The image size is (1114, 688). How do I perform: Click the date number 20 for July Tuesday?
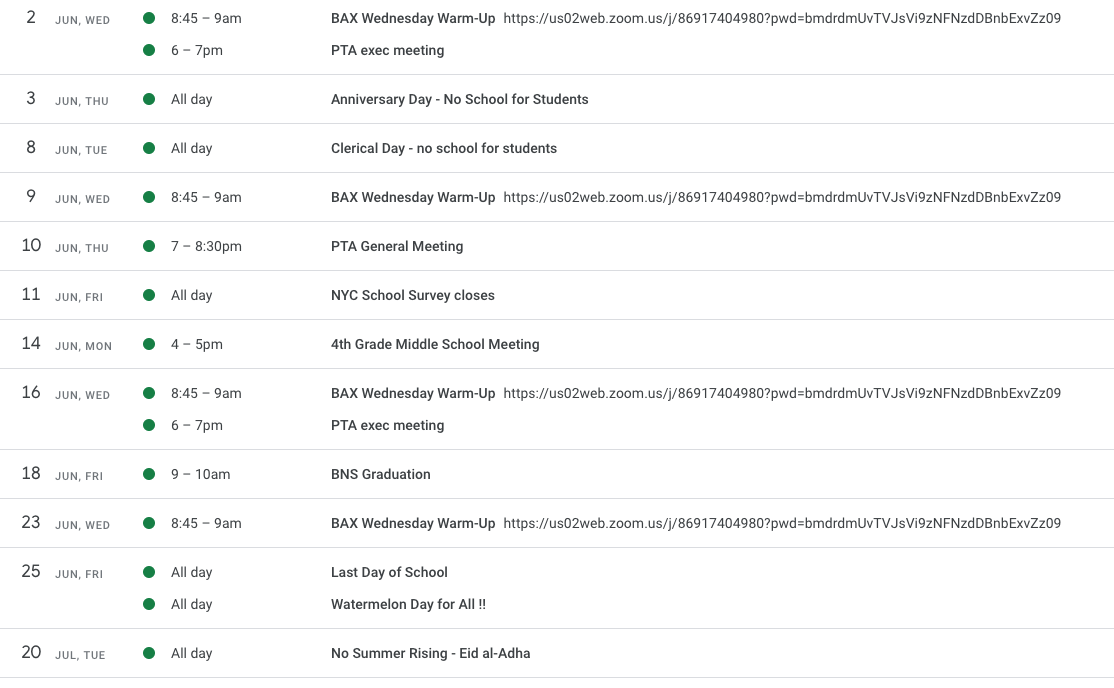click(31, 652)
